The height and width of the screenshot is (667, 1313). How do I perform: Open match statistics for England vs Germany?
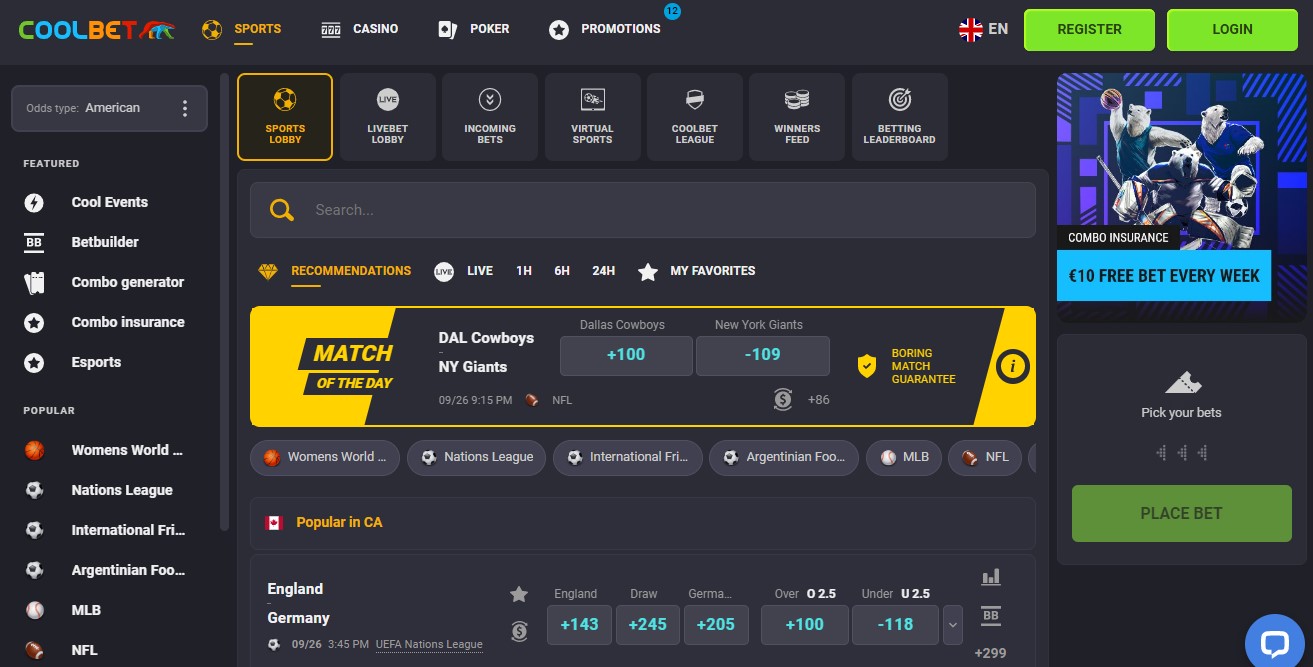pos(991,577)
